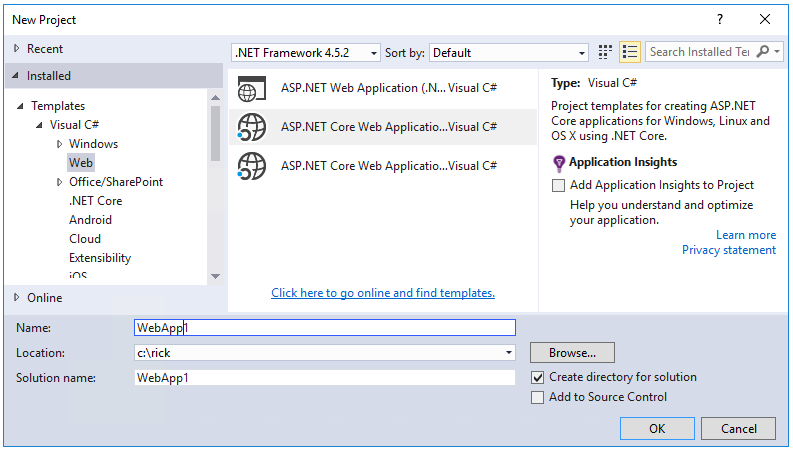Click the help question mark button
Viewport: 793px width, 452px height.
720,19
